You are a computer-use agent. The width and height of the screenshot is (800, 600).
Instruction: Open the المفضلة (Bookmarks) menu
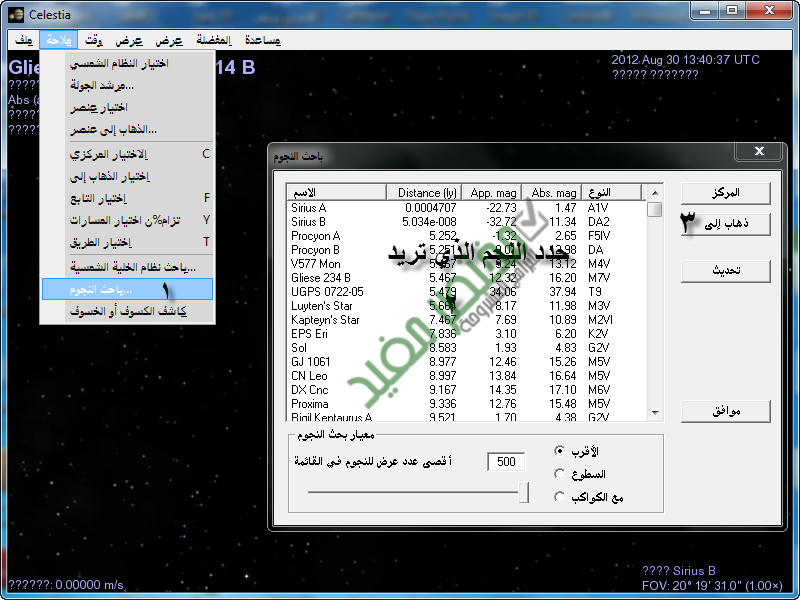[x=213, y=40]
